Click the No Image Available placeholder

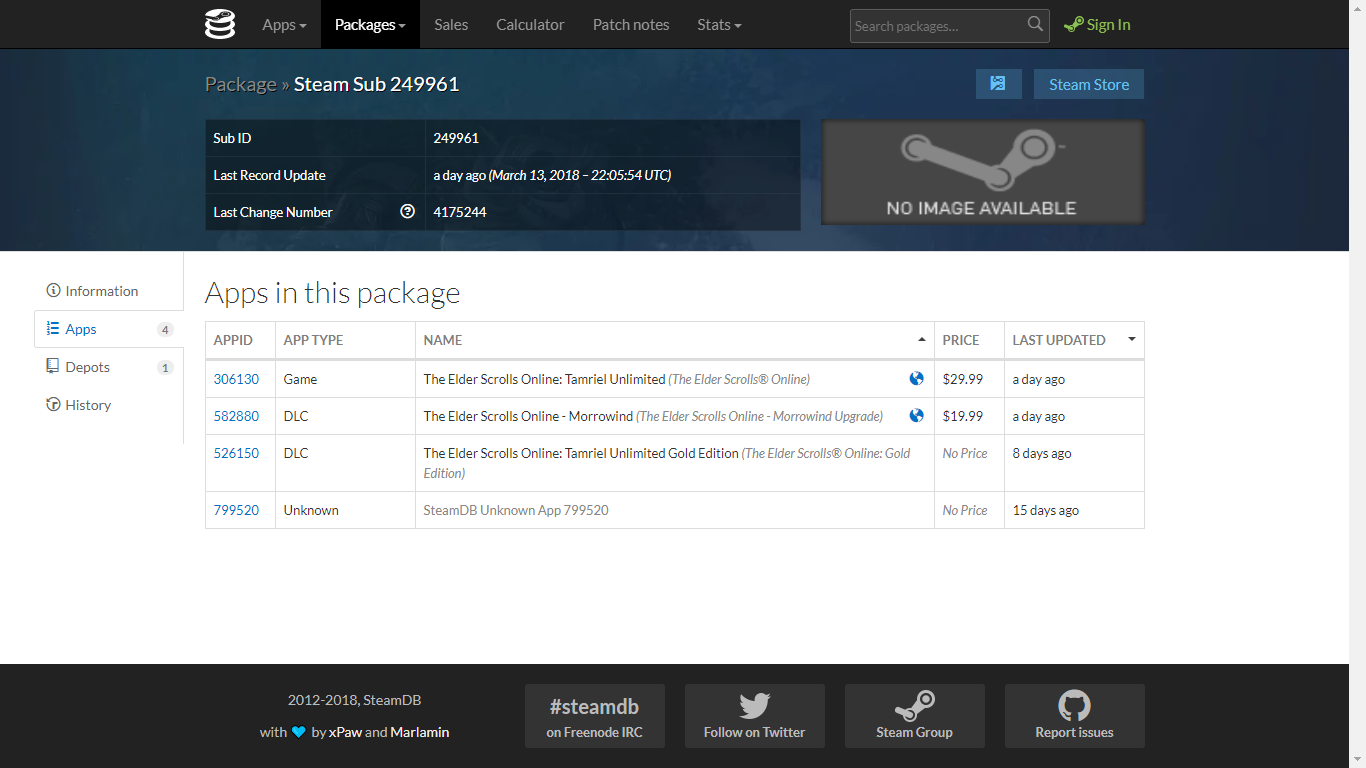[982, 172]
